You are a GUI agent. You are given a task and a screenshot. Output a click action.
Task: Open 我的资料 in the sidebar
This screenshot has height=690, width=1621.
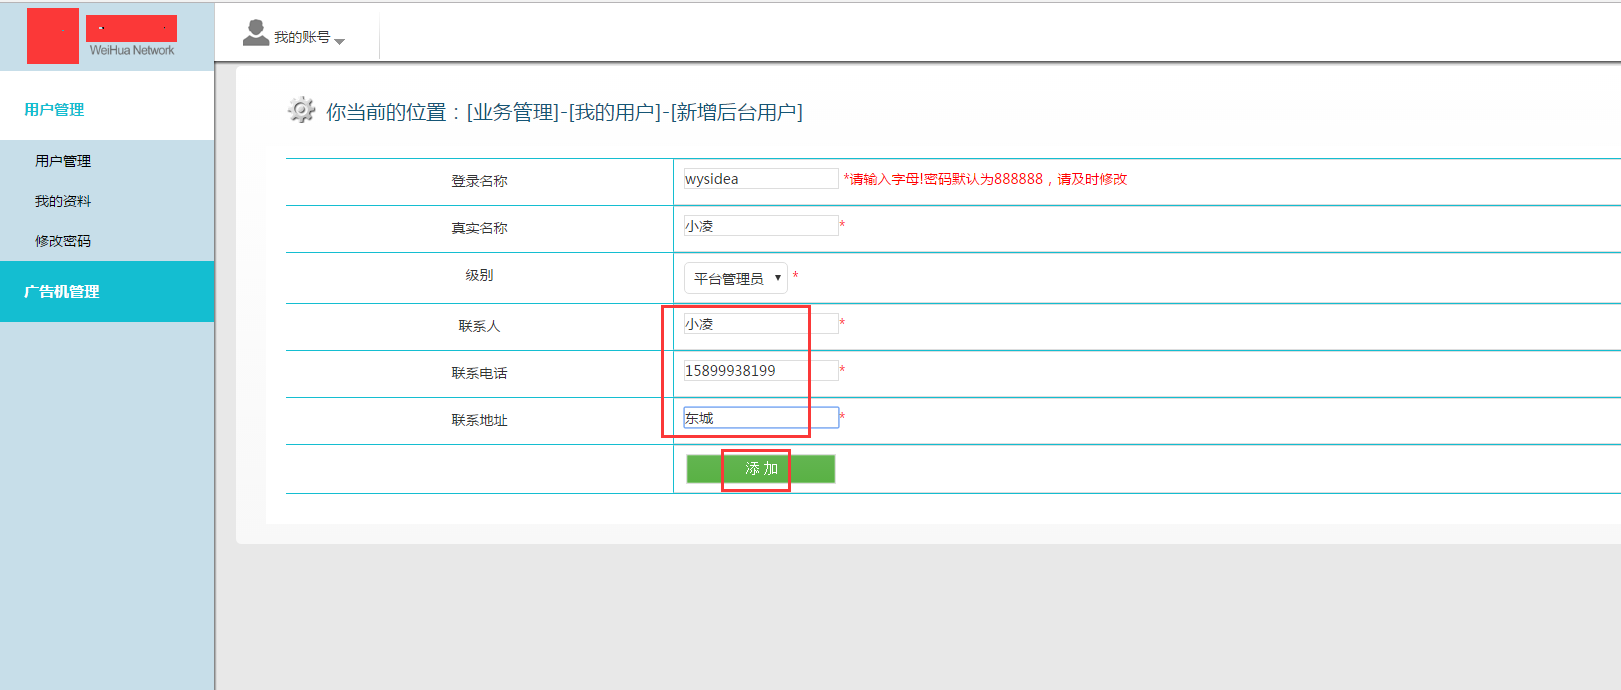pos(63,201)
